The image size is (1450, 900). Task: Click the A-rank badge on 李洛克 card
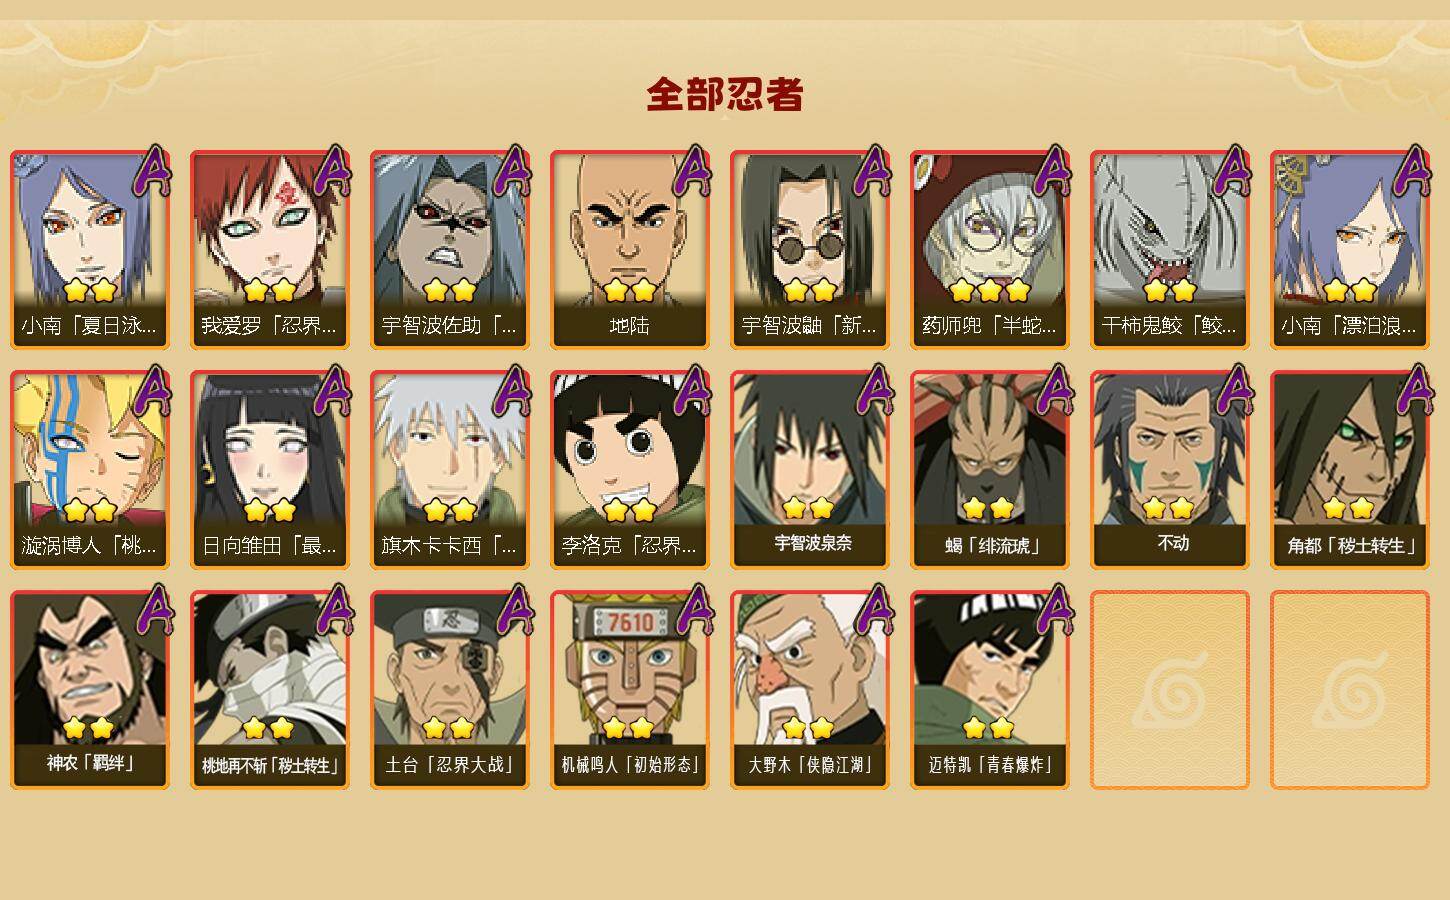pos(692,390)
